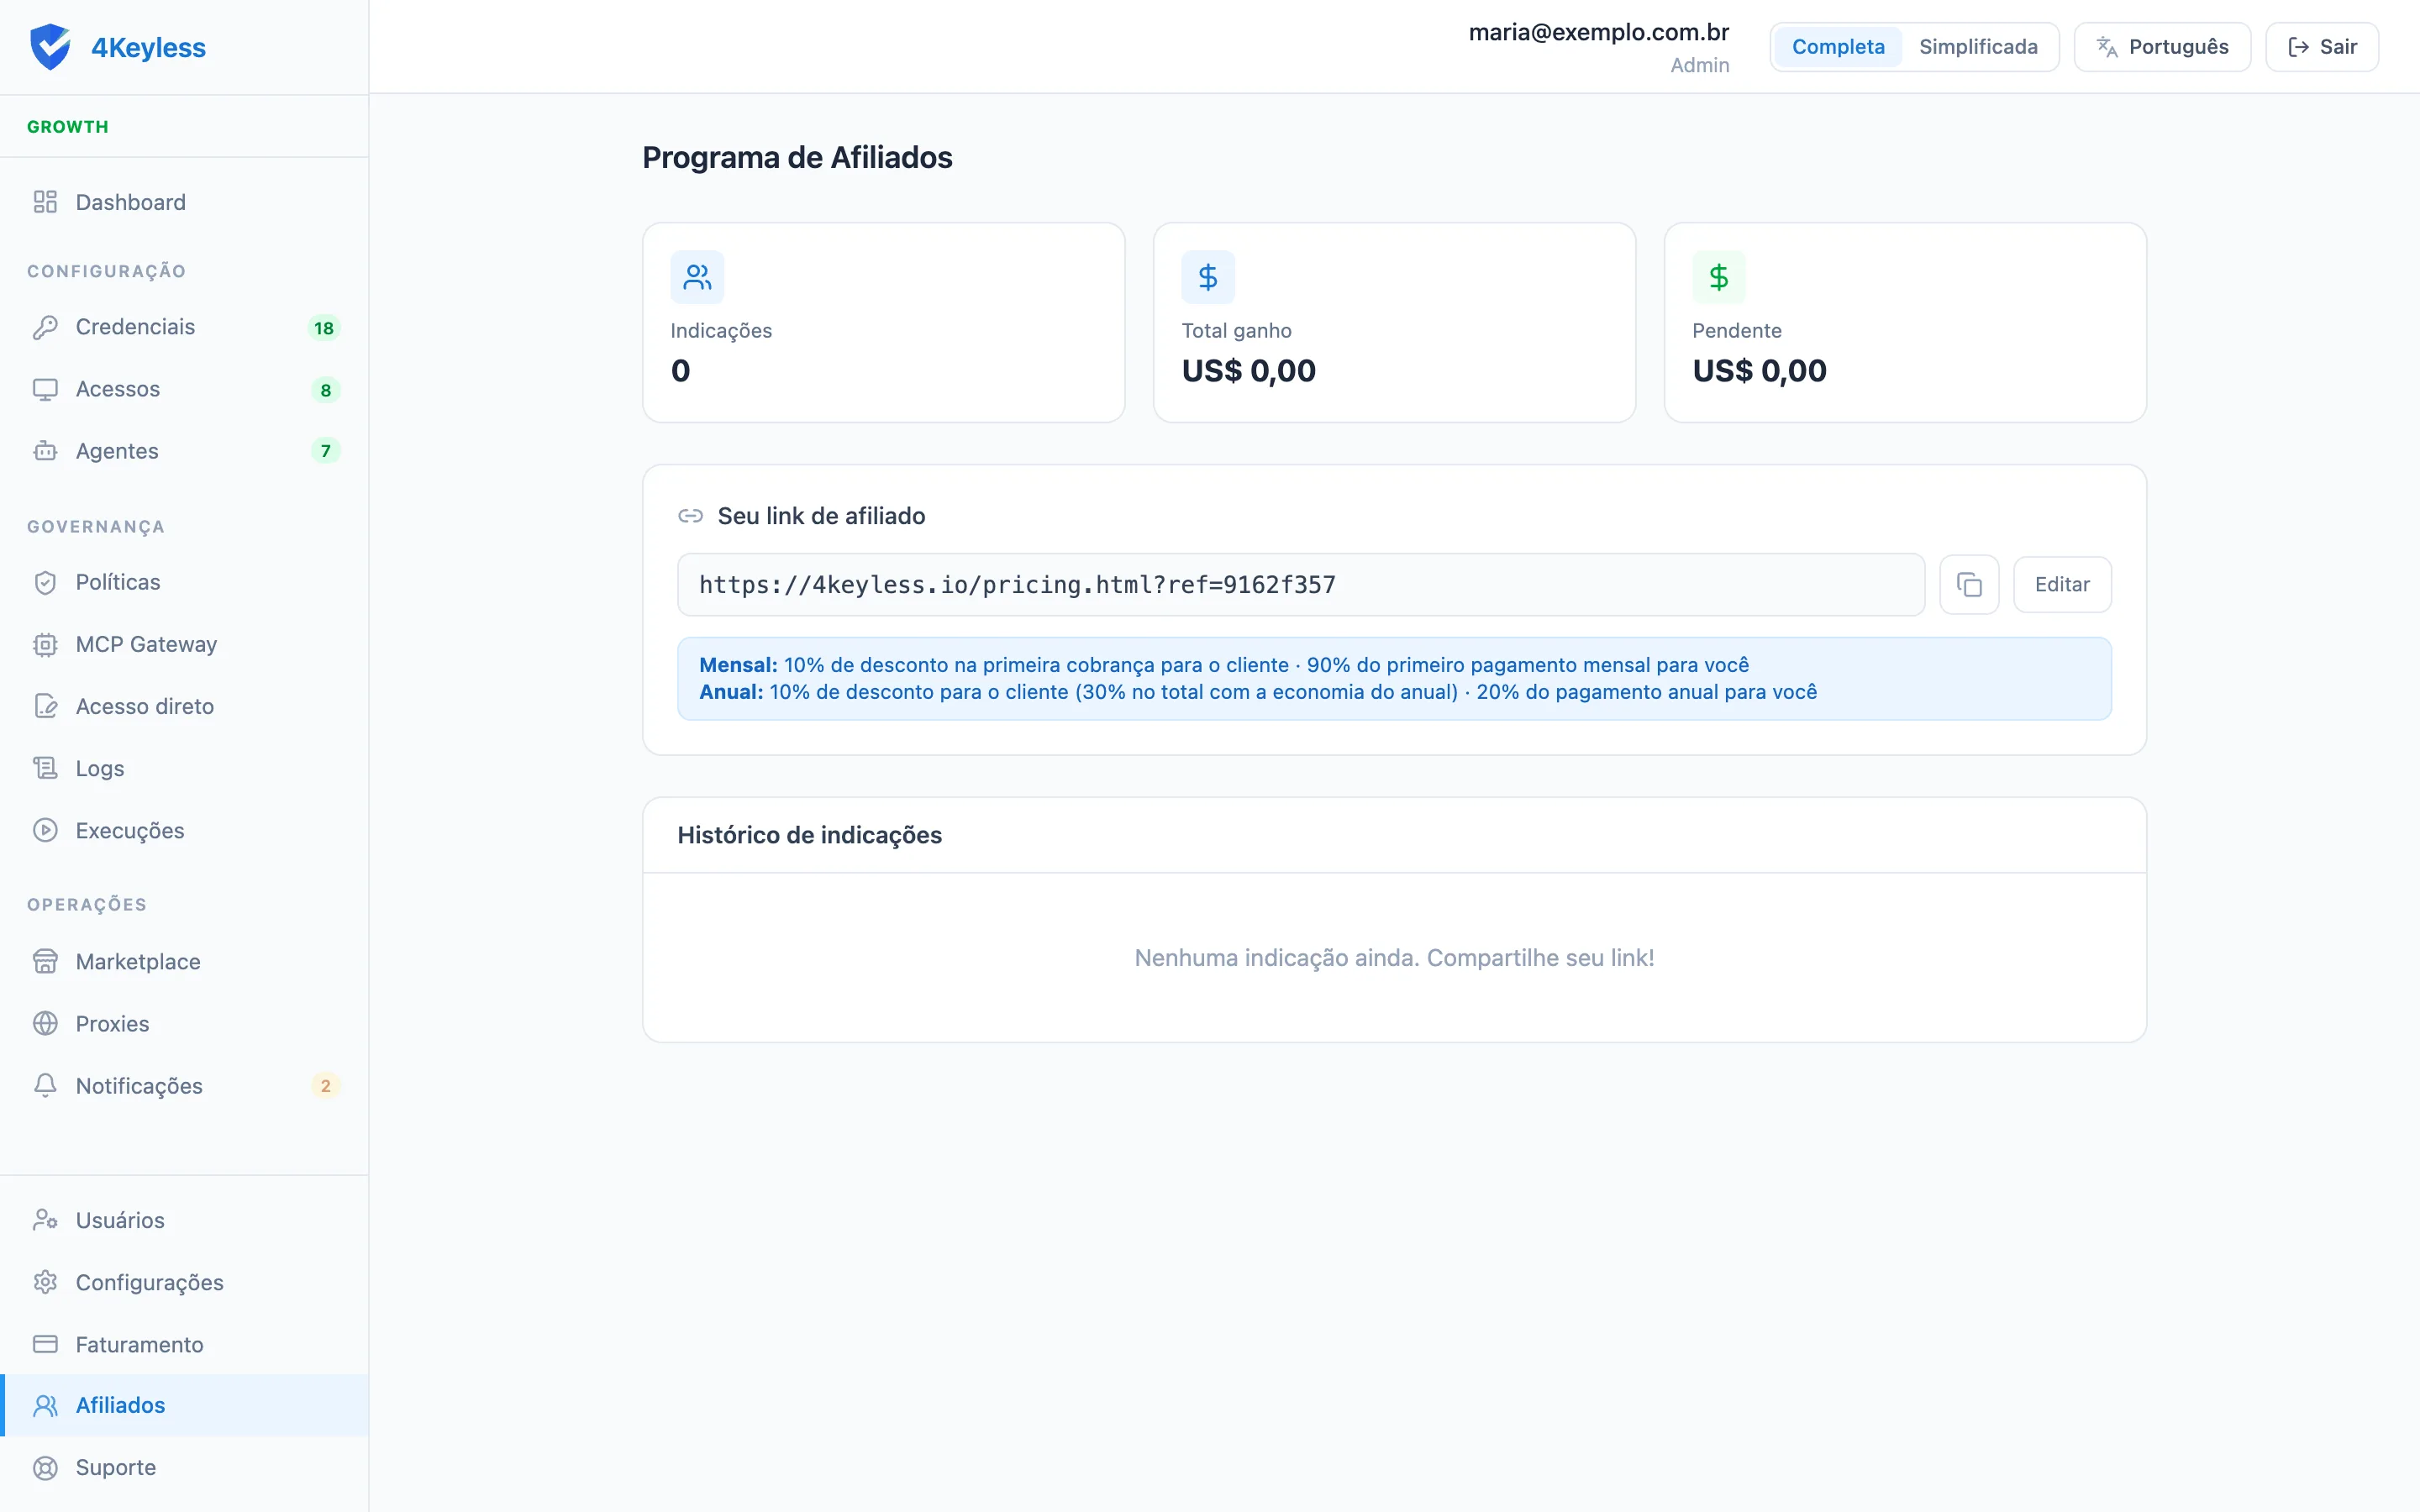Click the Execuções play icon
The height and width of the screenshot is (1512, 2420).
tap(45, 830)
